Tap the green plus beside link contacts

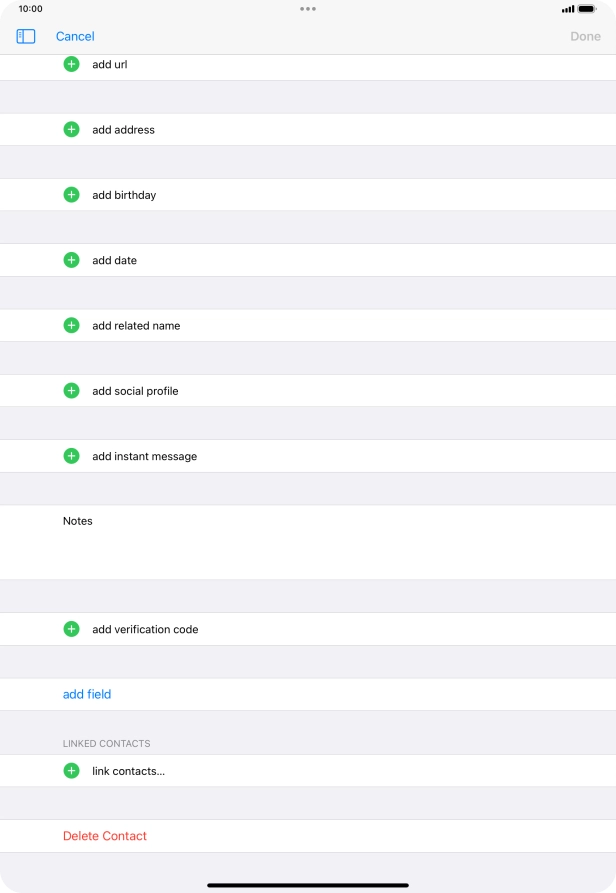pyautogui.click(x=71, y=771)
